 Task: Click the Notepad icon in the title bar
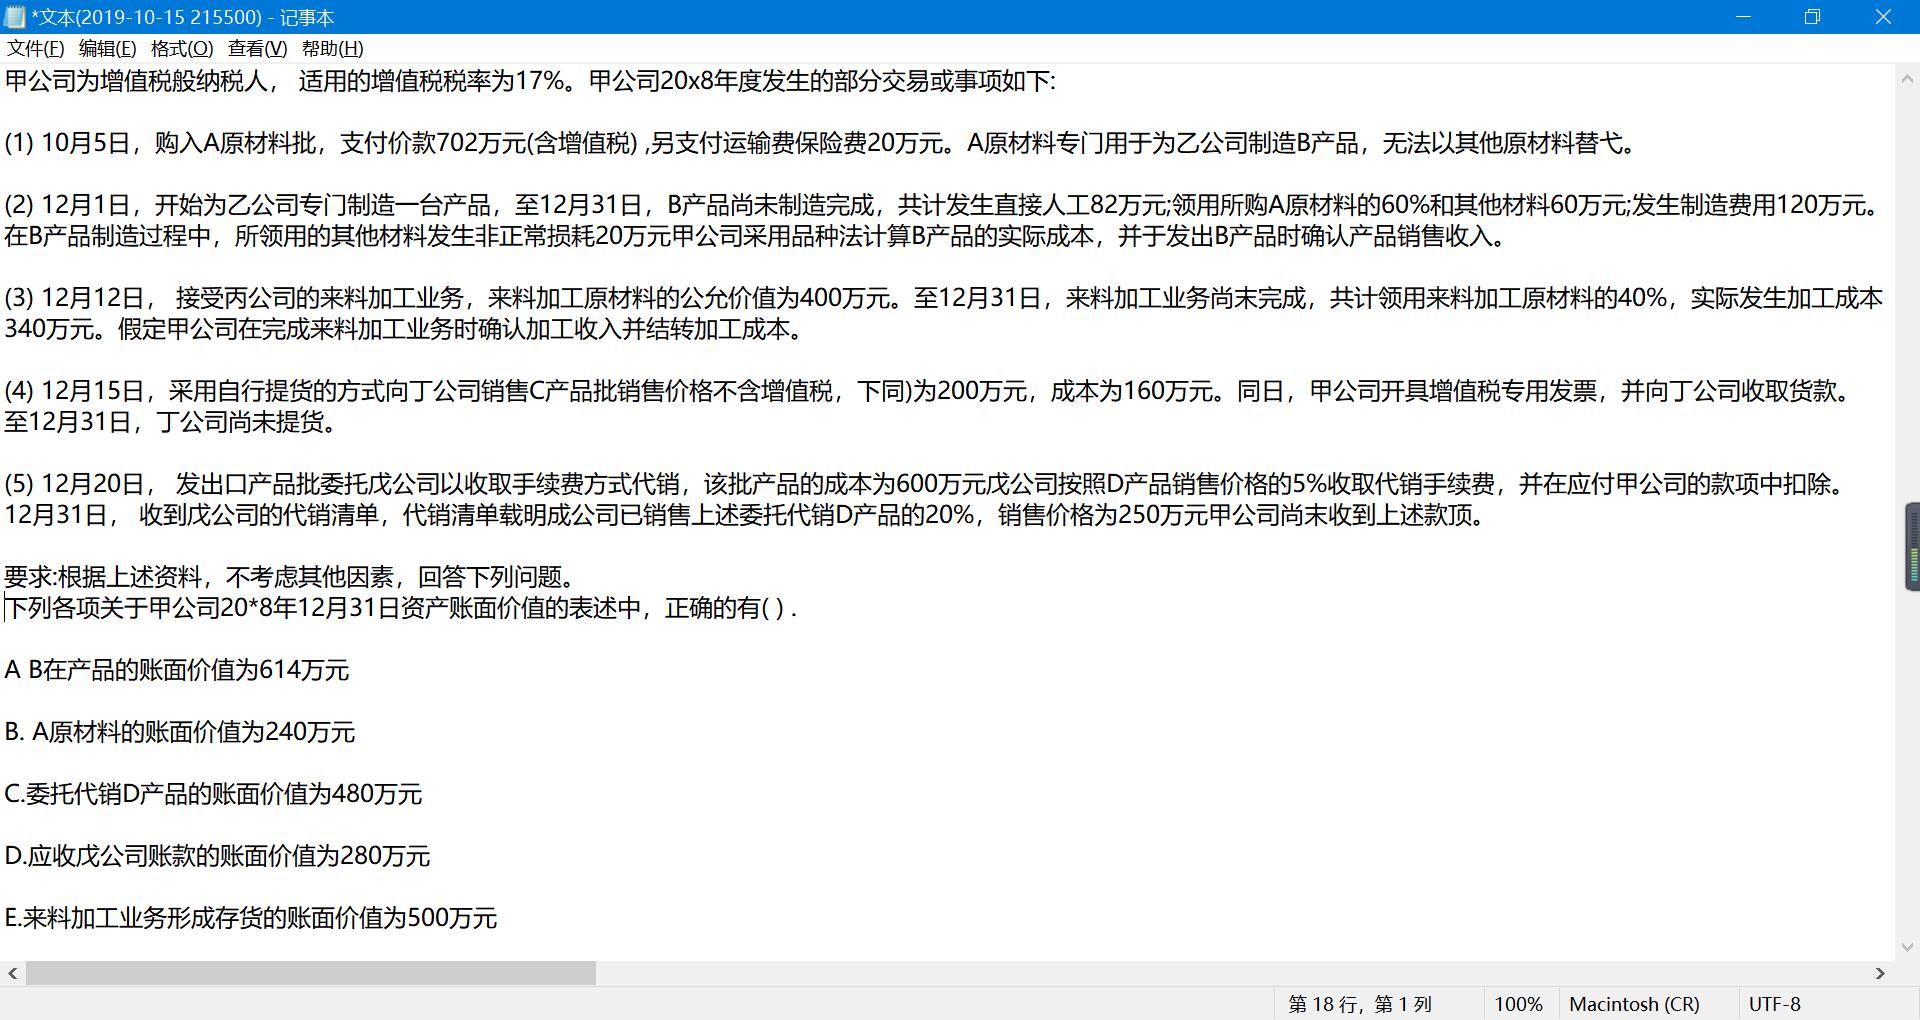pyautogui.click(x=15, y=17)
